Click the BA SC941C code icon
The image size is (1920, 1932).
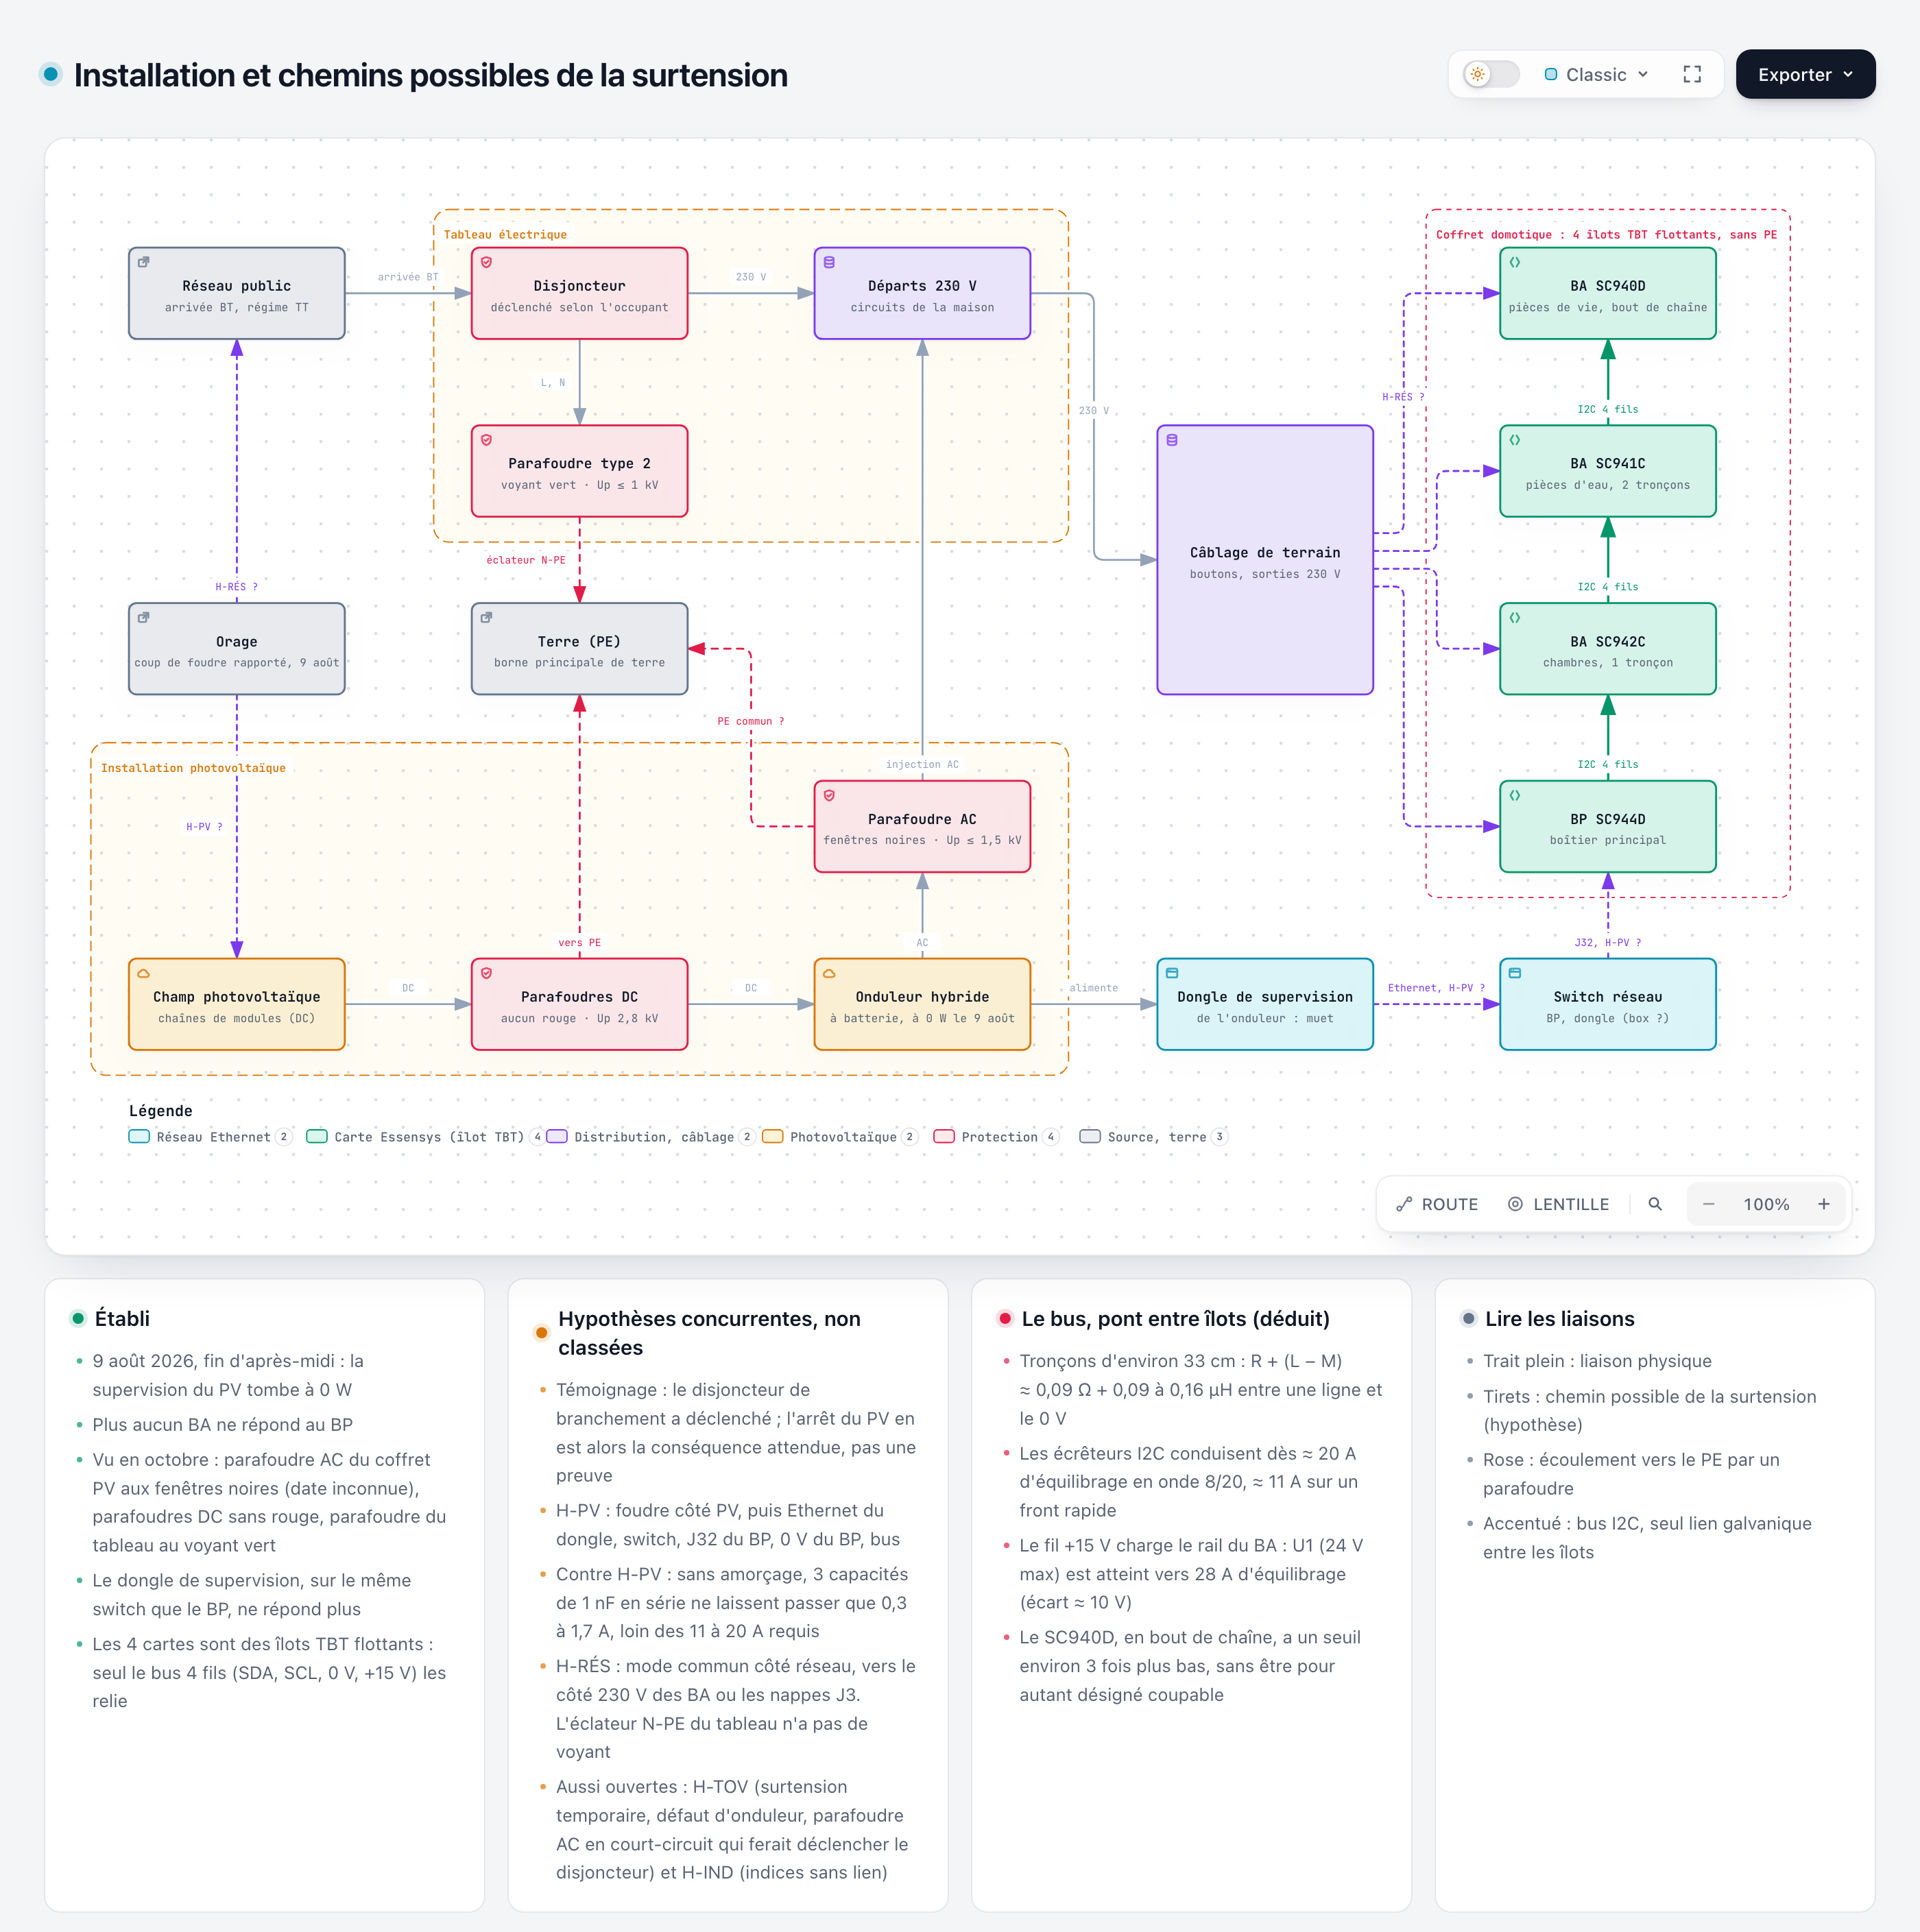point(1515,440)
